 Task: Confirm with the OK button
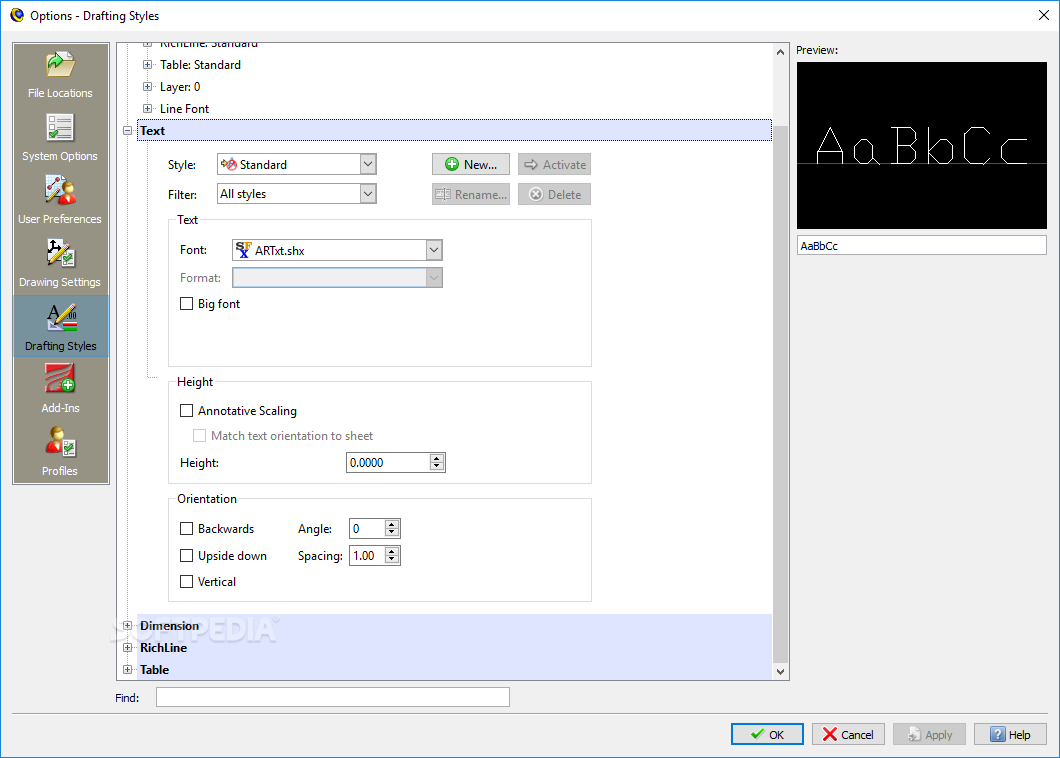click(x=767, y=734)
